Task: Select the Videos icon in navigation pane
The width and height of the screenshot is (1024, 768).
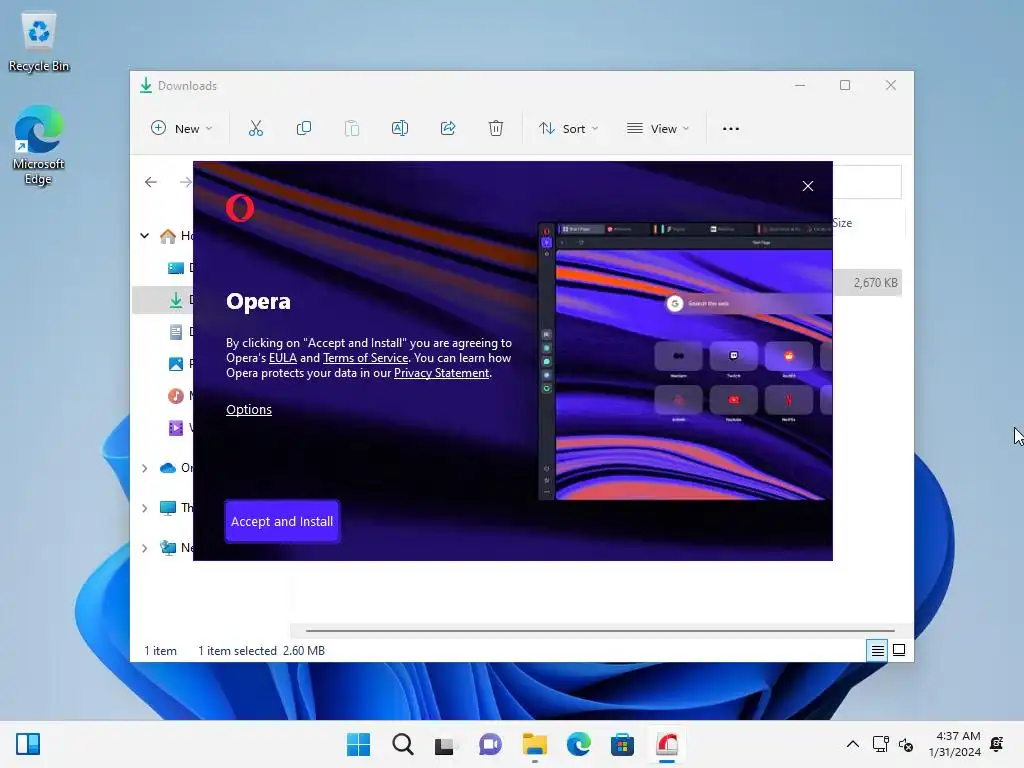Action: pos(176,428)
